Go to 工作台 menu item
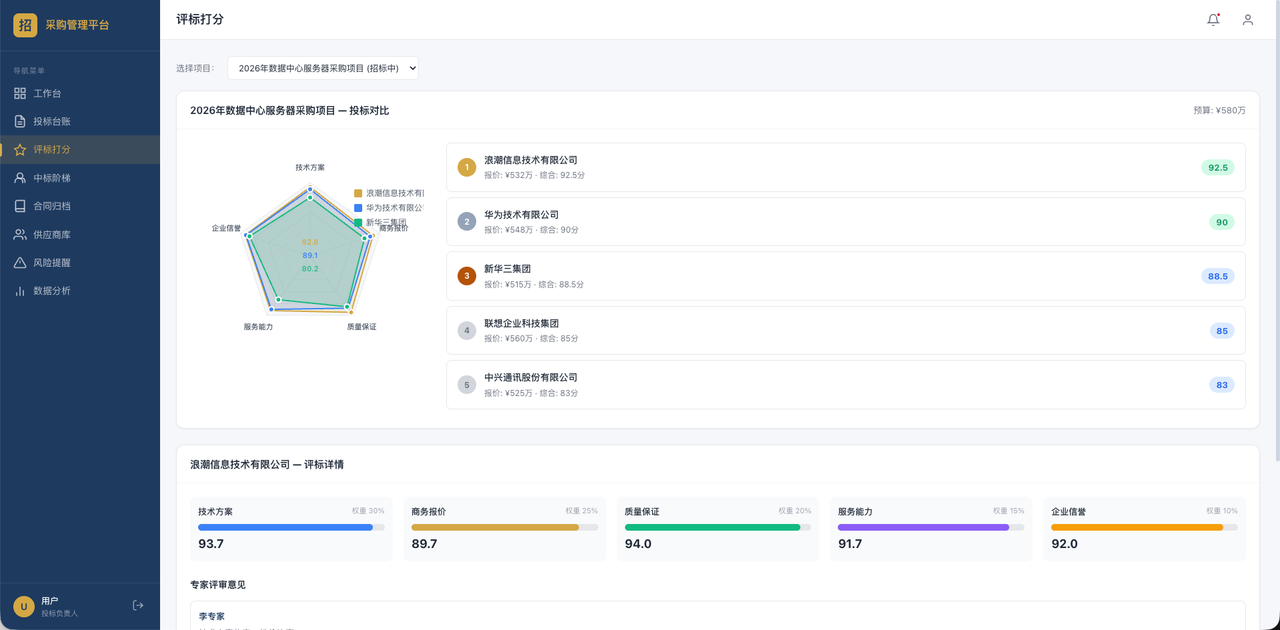The height and width of the screenshot is (630, 1280). point(80,93)
